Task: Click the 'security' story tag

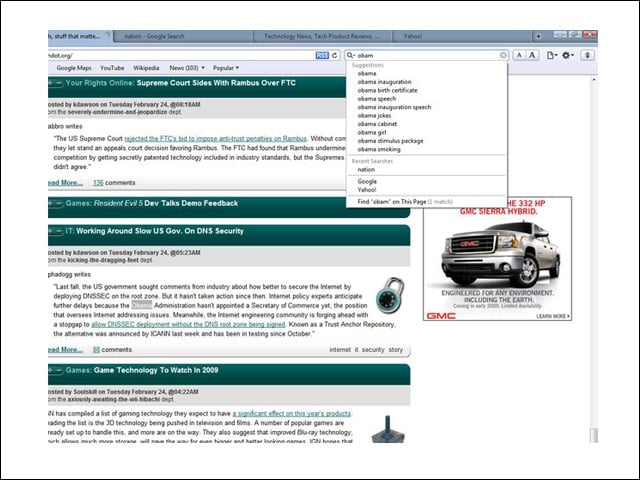Action: (x=373, y=350)
